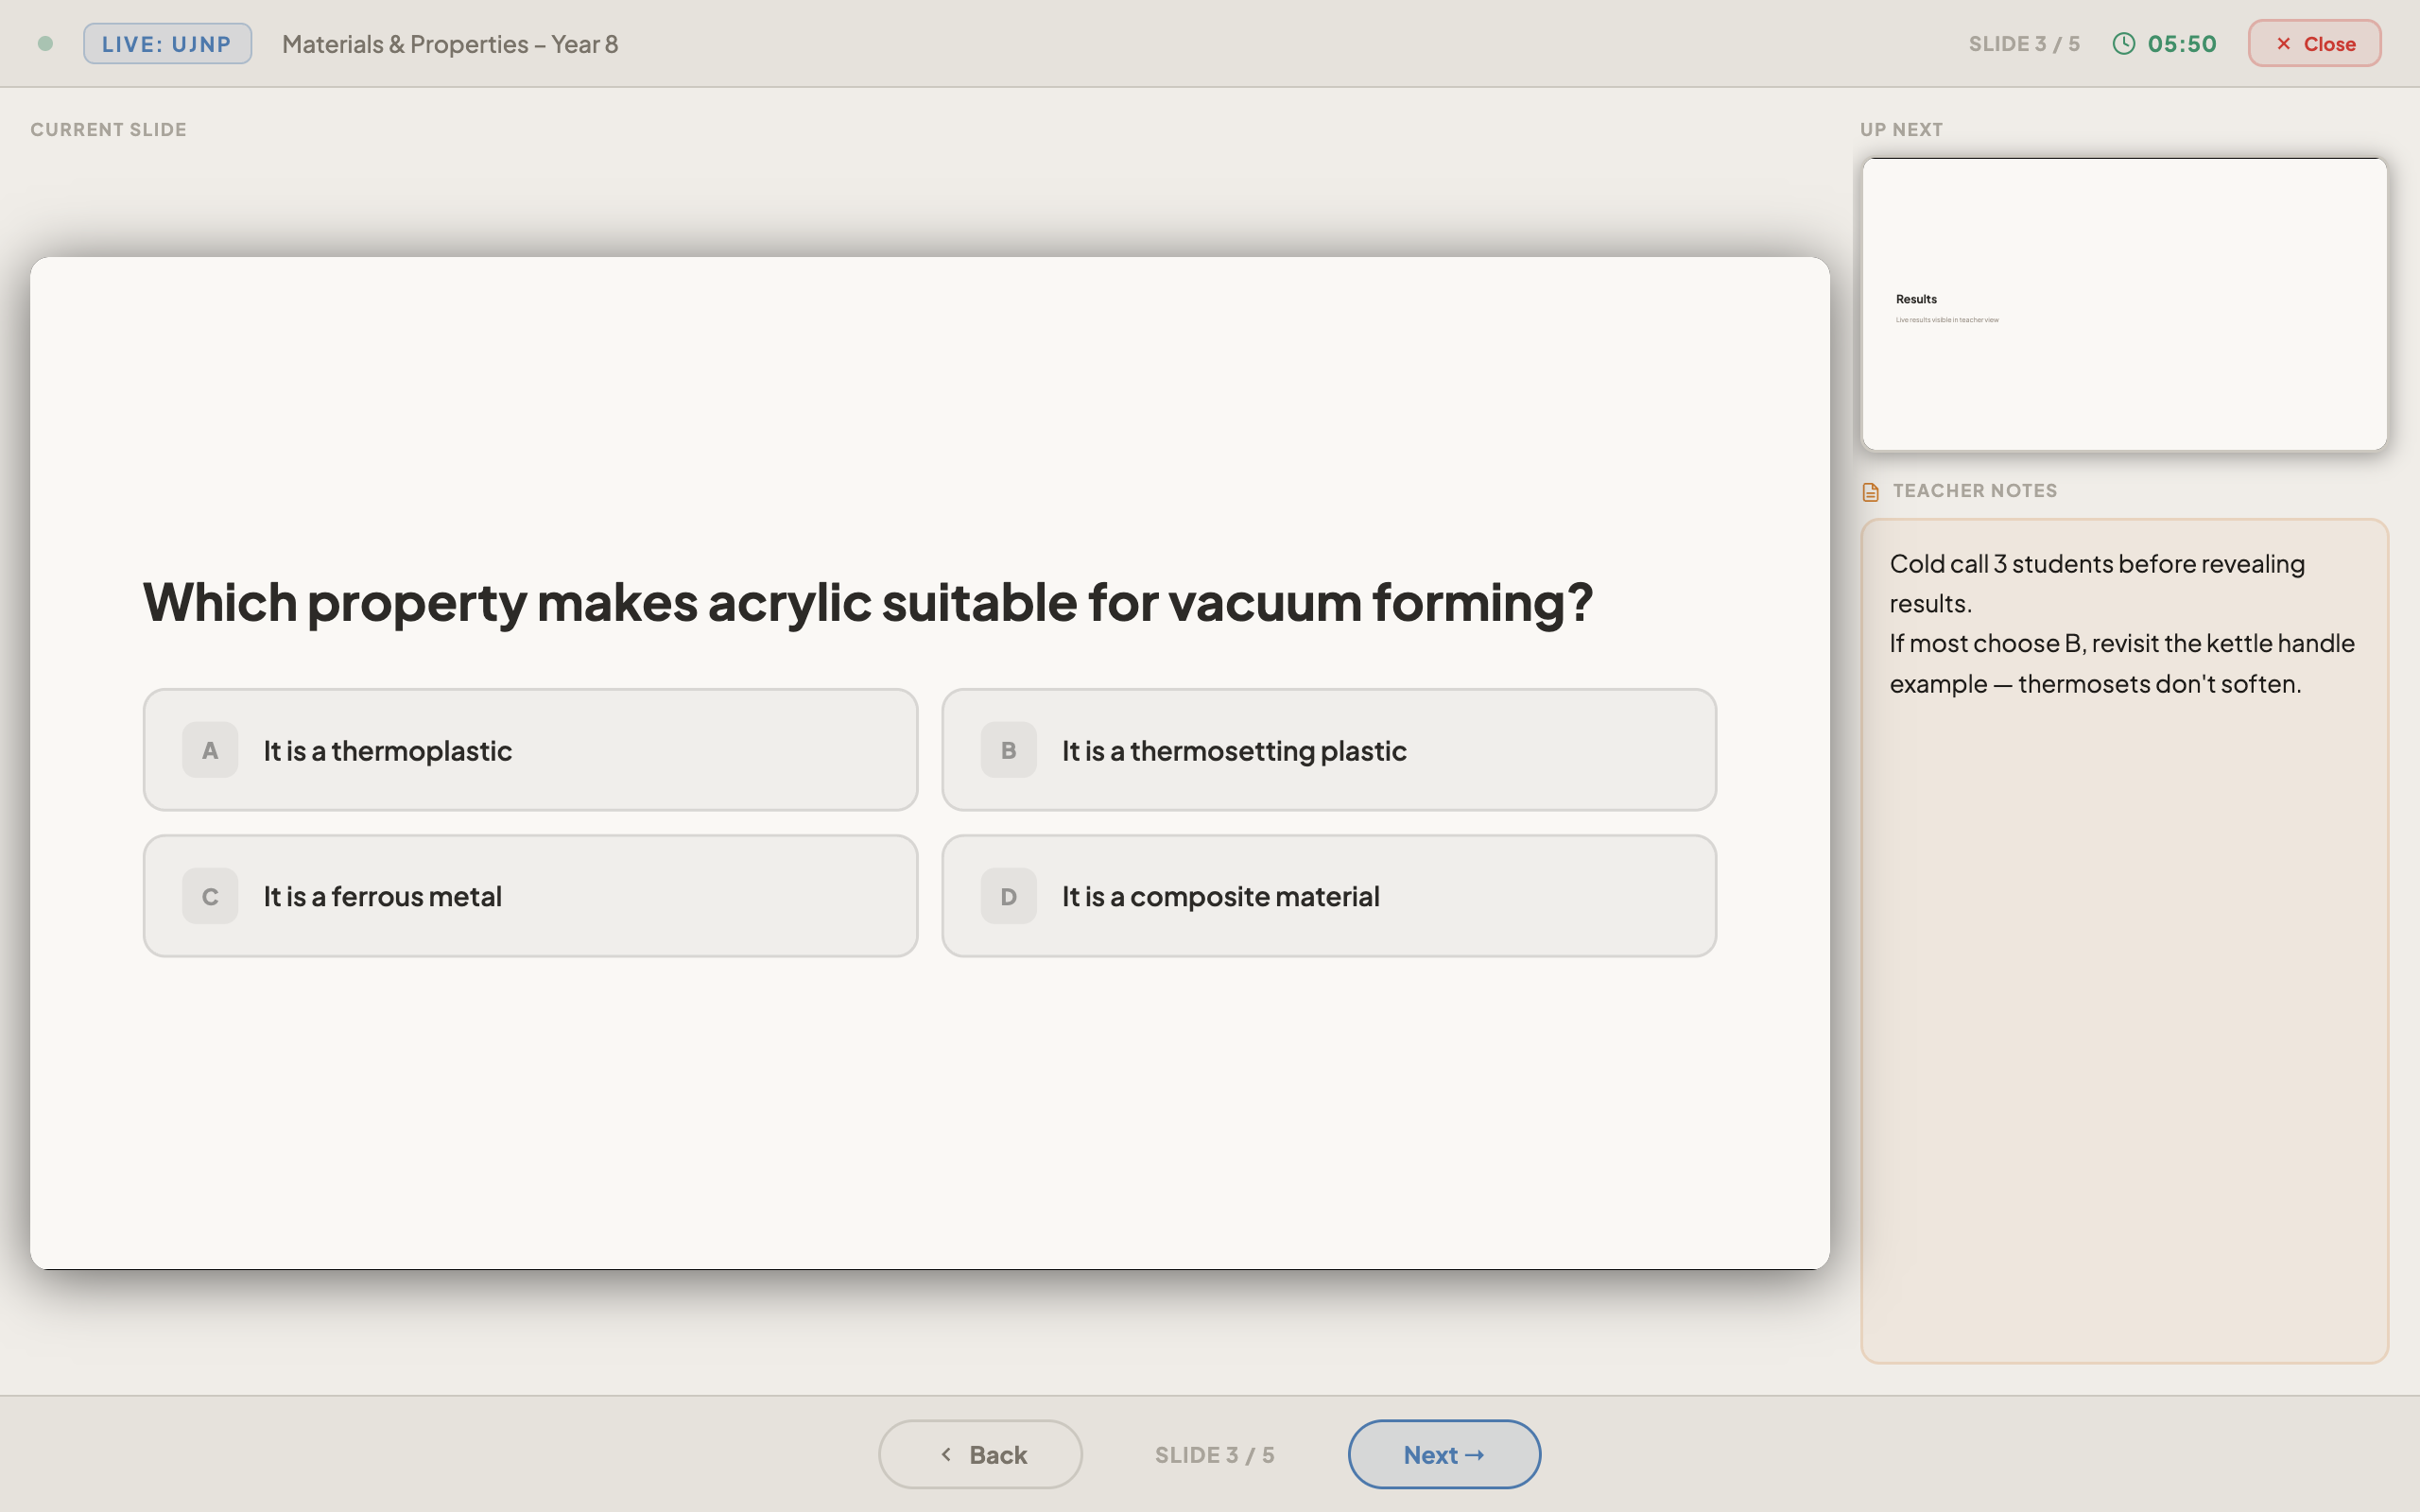
Task: Select the answer "It is a thermoplastic"
Action: click(530, 750)
